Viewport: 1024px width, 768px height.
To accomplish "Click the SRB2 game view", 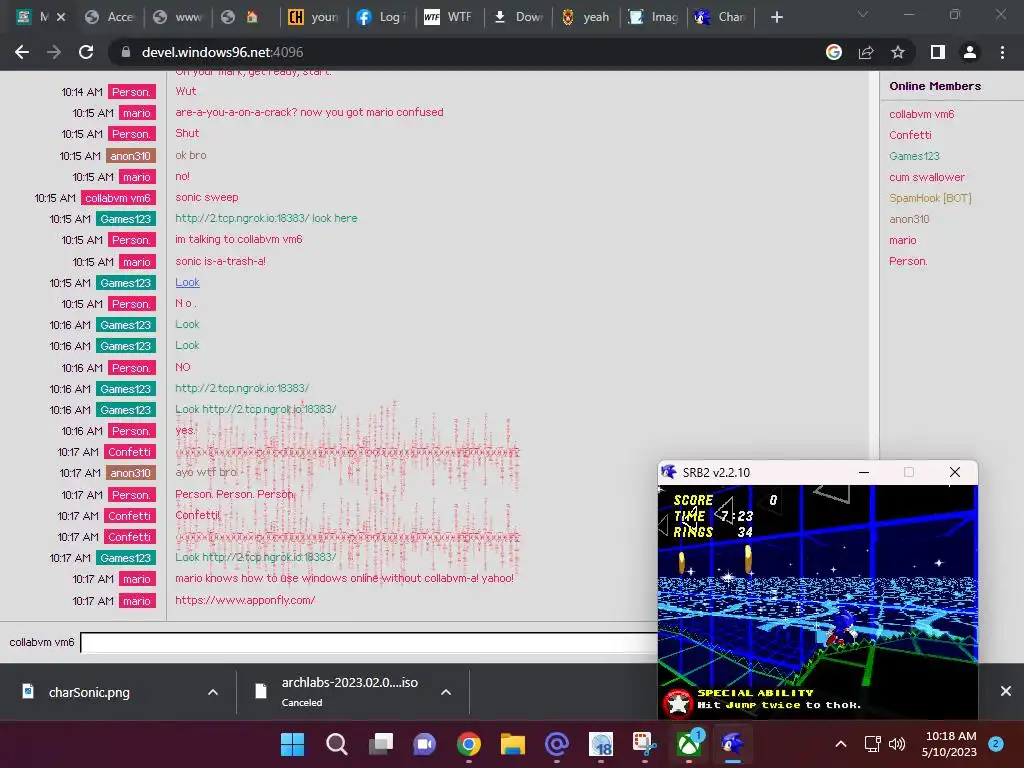I will click(818, 601).
